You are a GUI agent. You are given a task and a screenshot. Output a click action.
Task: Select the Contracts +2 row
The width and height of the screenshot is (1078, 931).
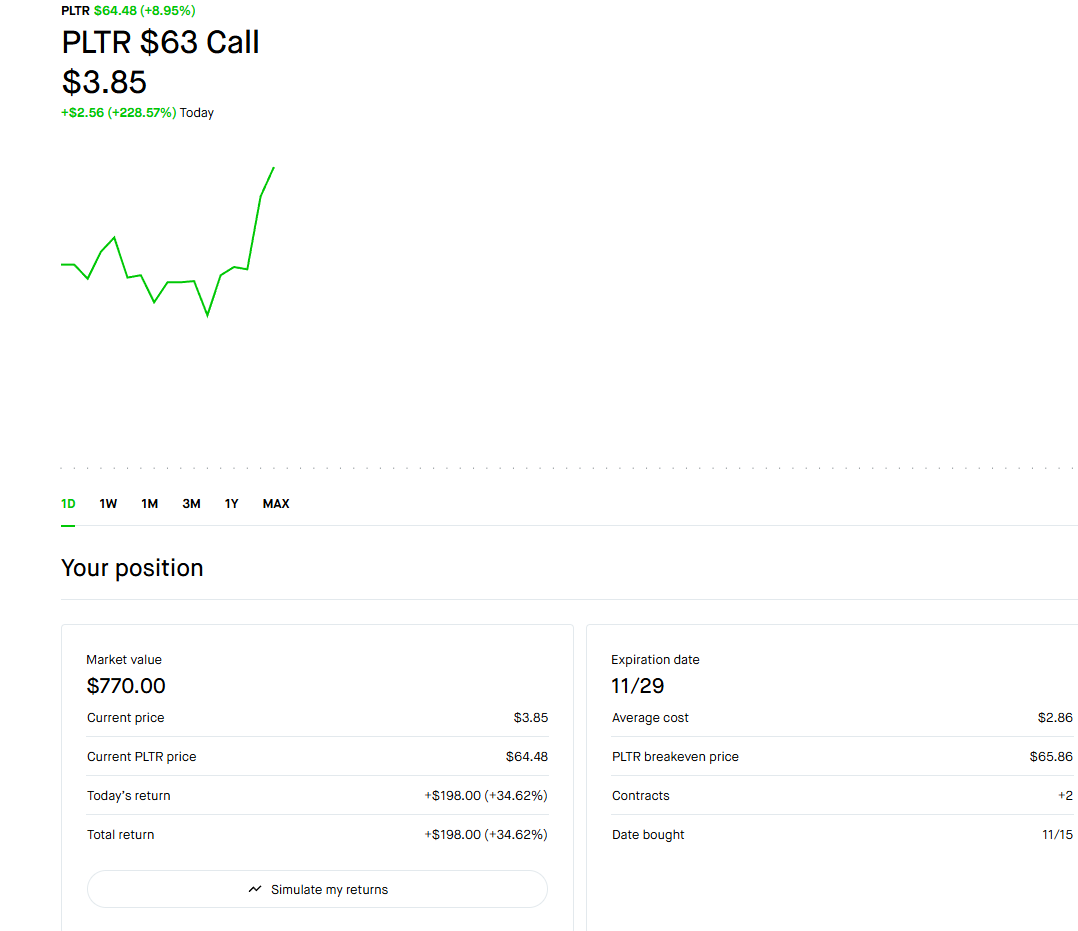click(840, 795)
